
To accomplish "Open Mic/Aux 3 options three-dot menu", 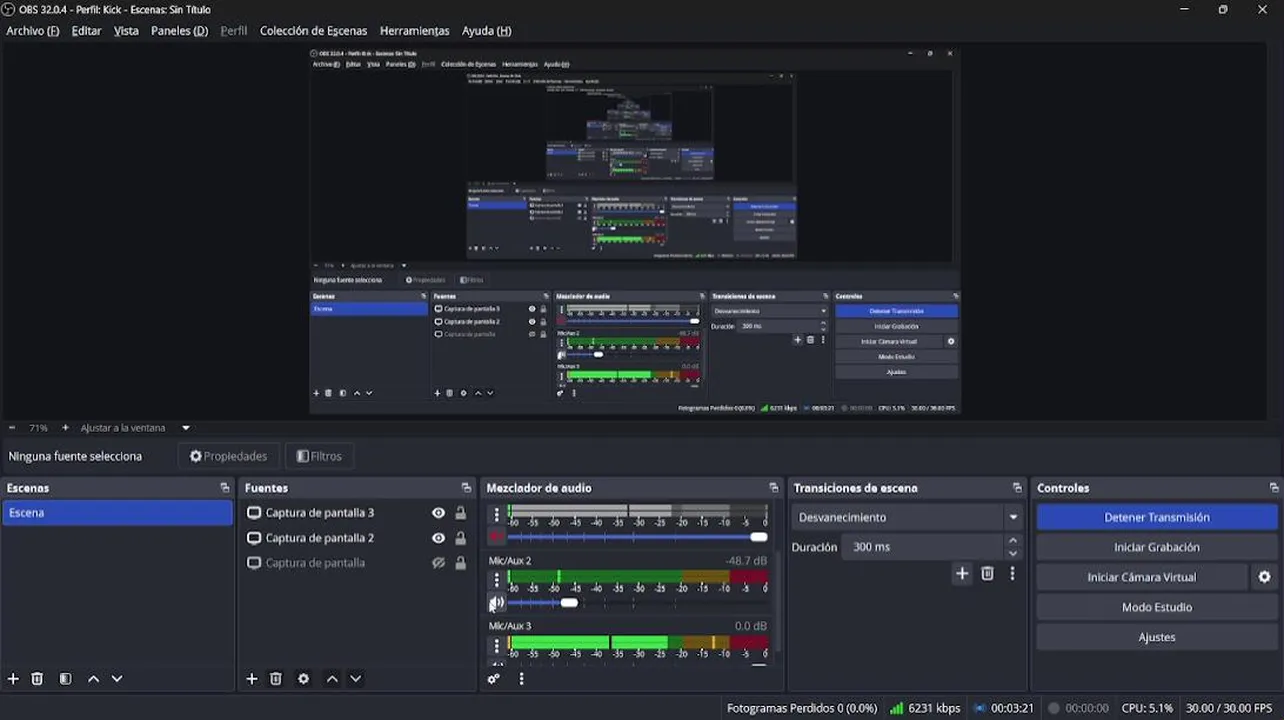I will [496, 646].
